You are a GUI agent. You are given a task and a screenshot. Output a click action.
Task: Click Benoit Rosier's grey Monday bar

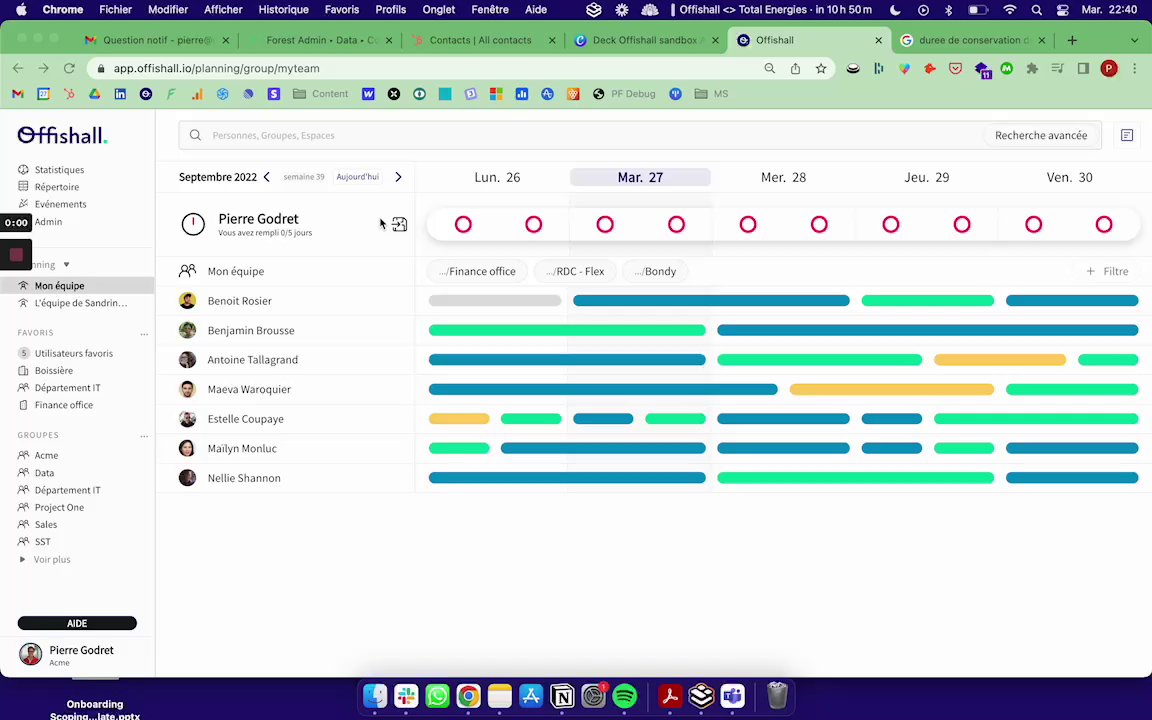click(x=495, y=300)
